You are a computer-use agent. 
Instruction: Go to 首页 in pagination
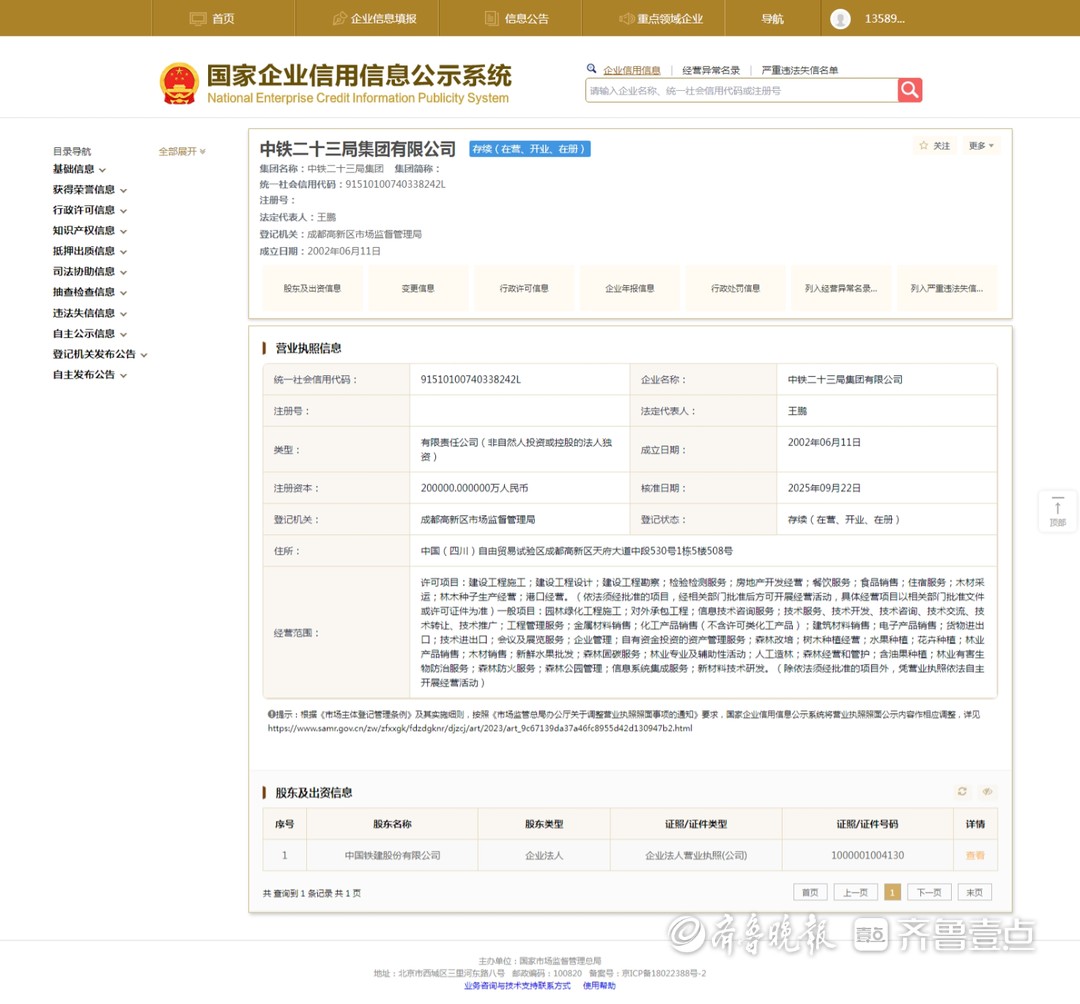[x=810, y=892]
